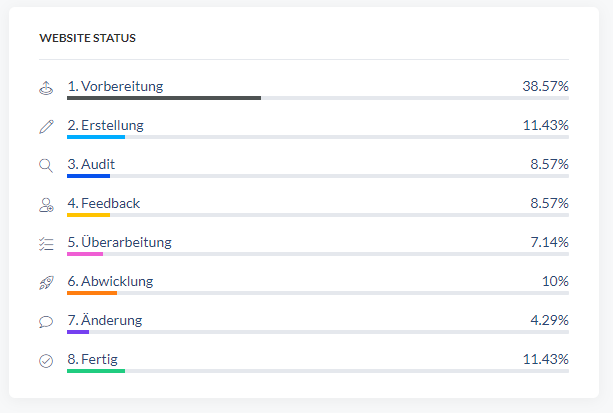This screenshot has width=613, height=413.
Task: Click the magnifier icon next to Audit
Action: [x=45, y=165]
